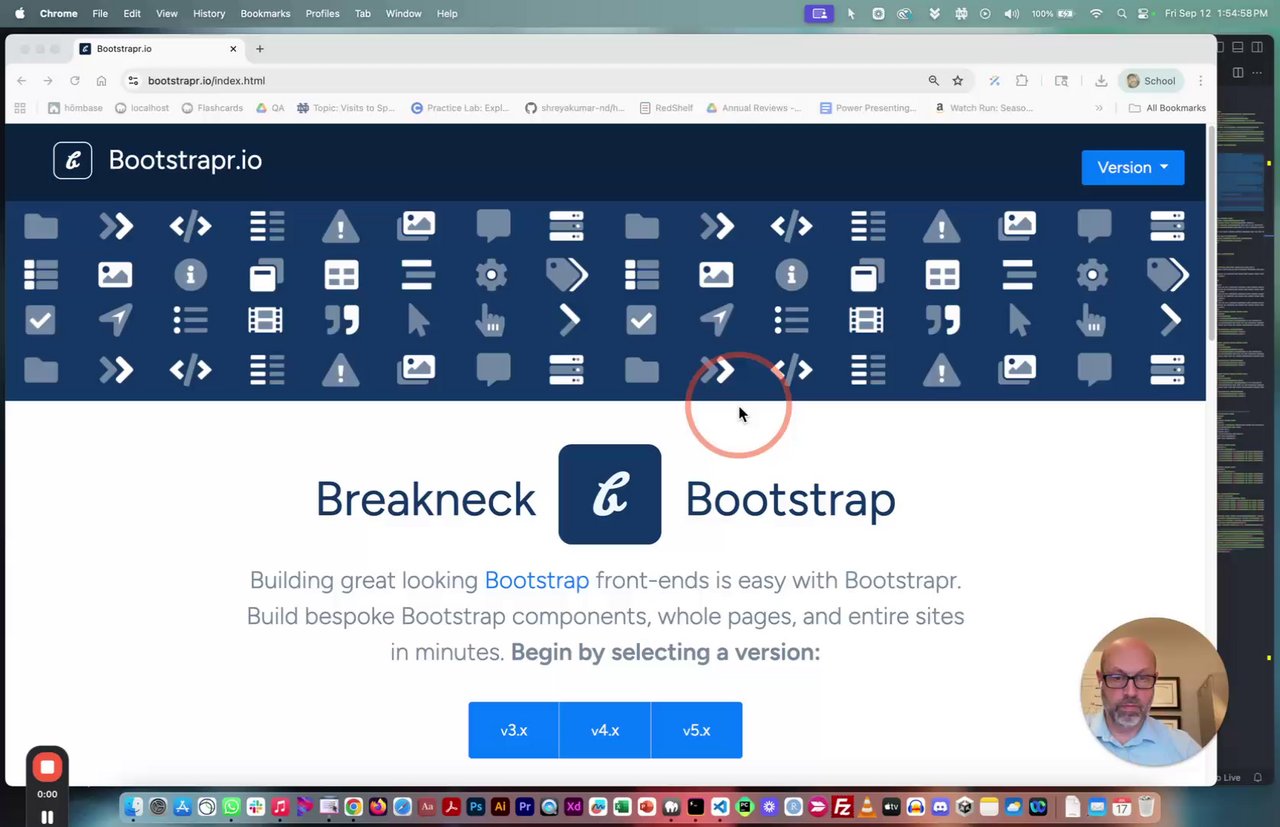Image resolution: width=1280 pixels, height=827 pixels.
Task: Open the Chrome extensions puzzle icon
Action: coord(1022,81)
